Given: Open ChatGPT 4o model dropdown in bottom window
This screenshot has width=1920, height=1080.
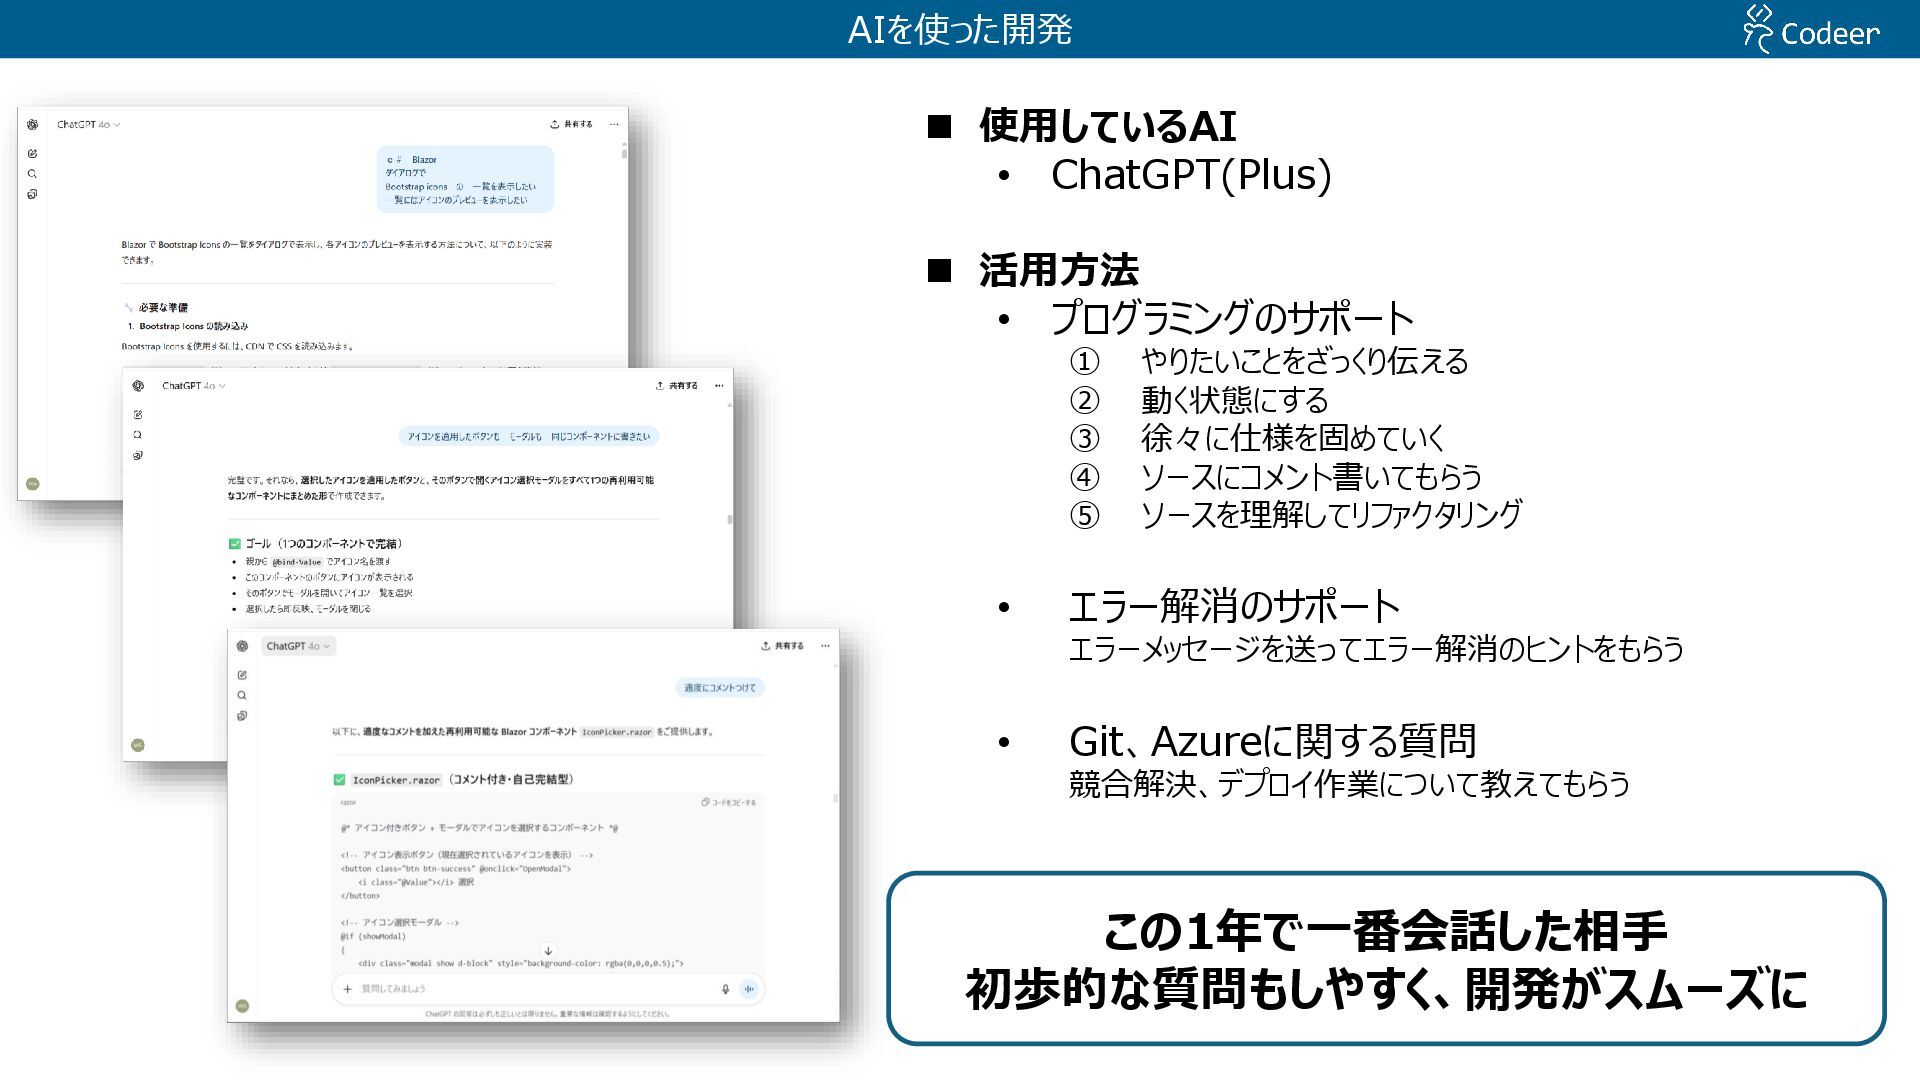Looking at the screenshot, I should click(x=298, y=646).
